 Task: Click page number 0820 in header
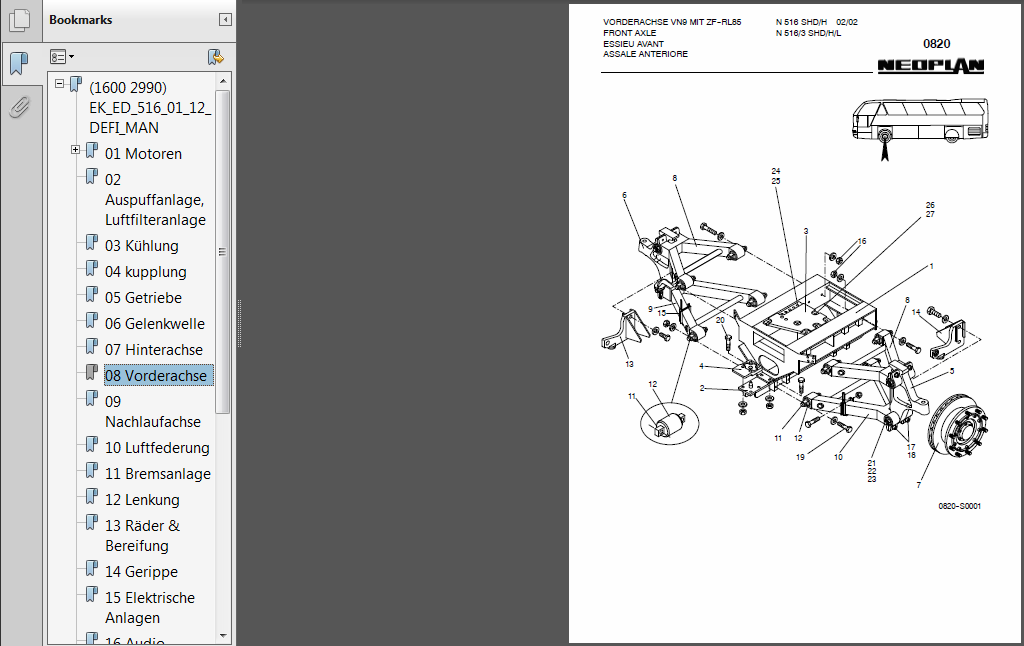pyautogui.click(x=936, y=44)
